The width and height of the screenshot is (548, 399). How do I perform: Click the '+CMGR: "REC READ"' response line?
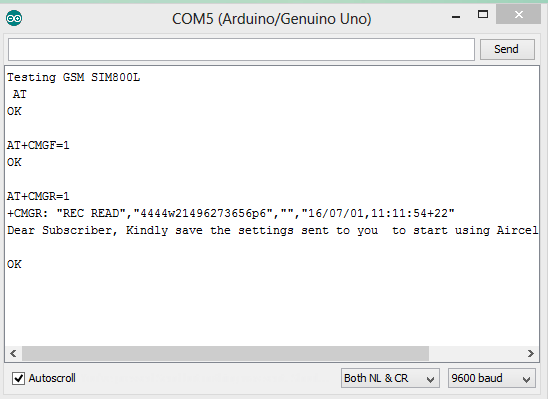point(231,213)
